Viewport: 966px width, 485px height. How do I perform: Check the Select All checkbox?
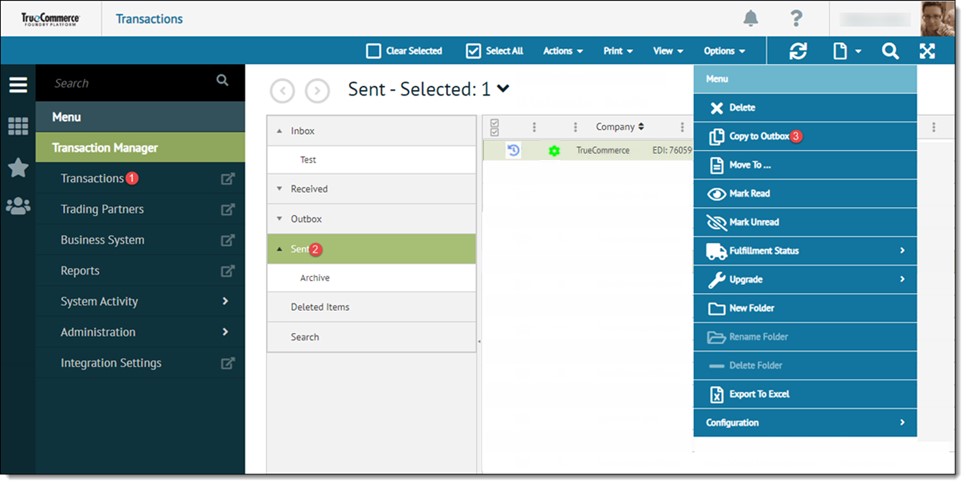coord(474,51)
